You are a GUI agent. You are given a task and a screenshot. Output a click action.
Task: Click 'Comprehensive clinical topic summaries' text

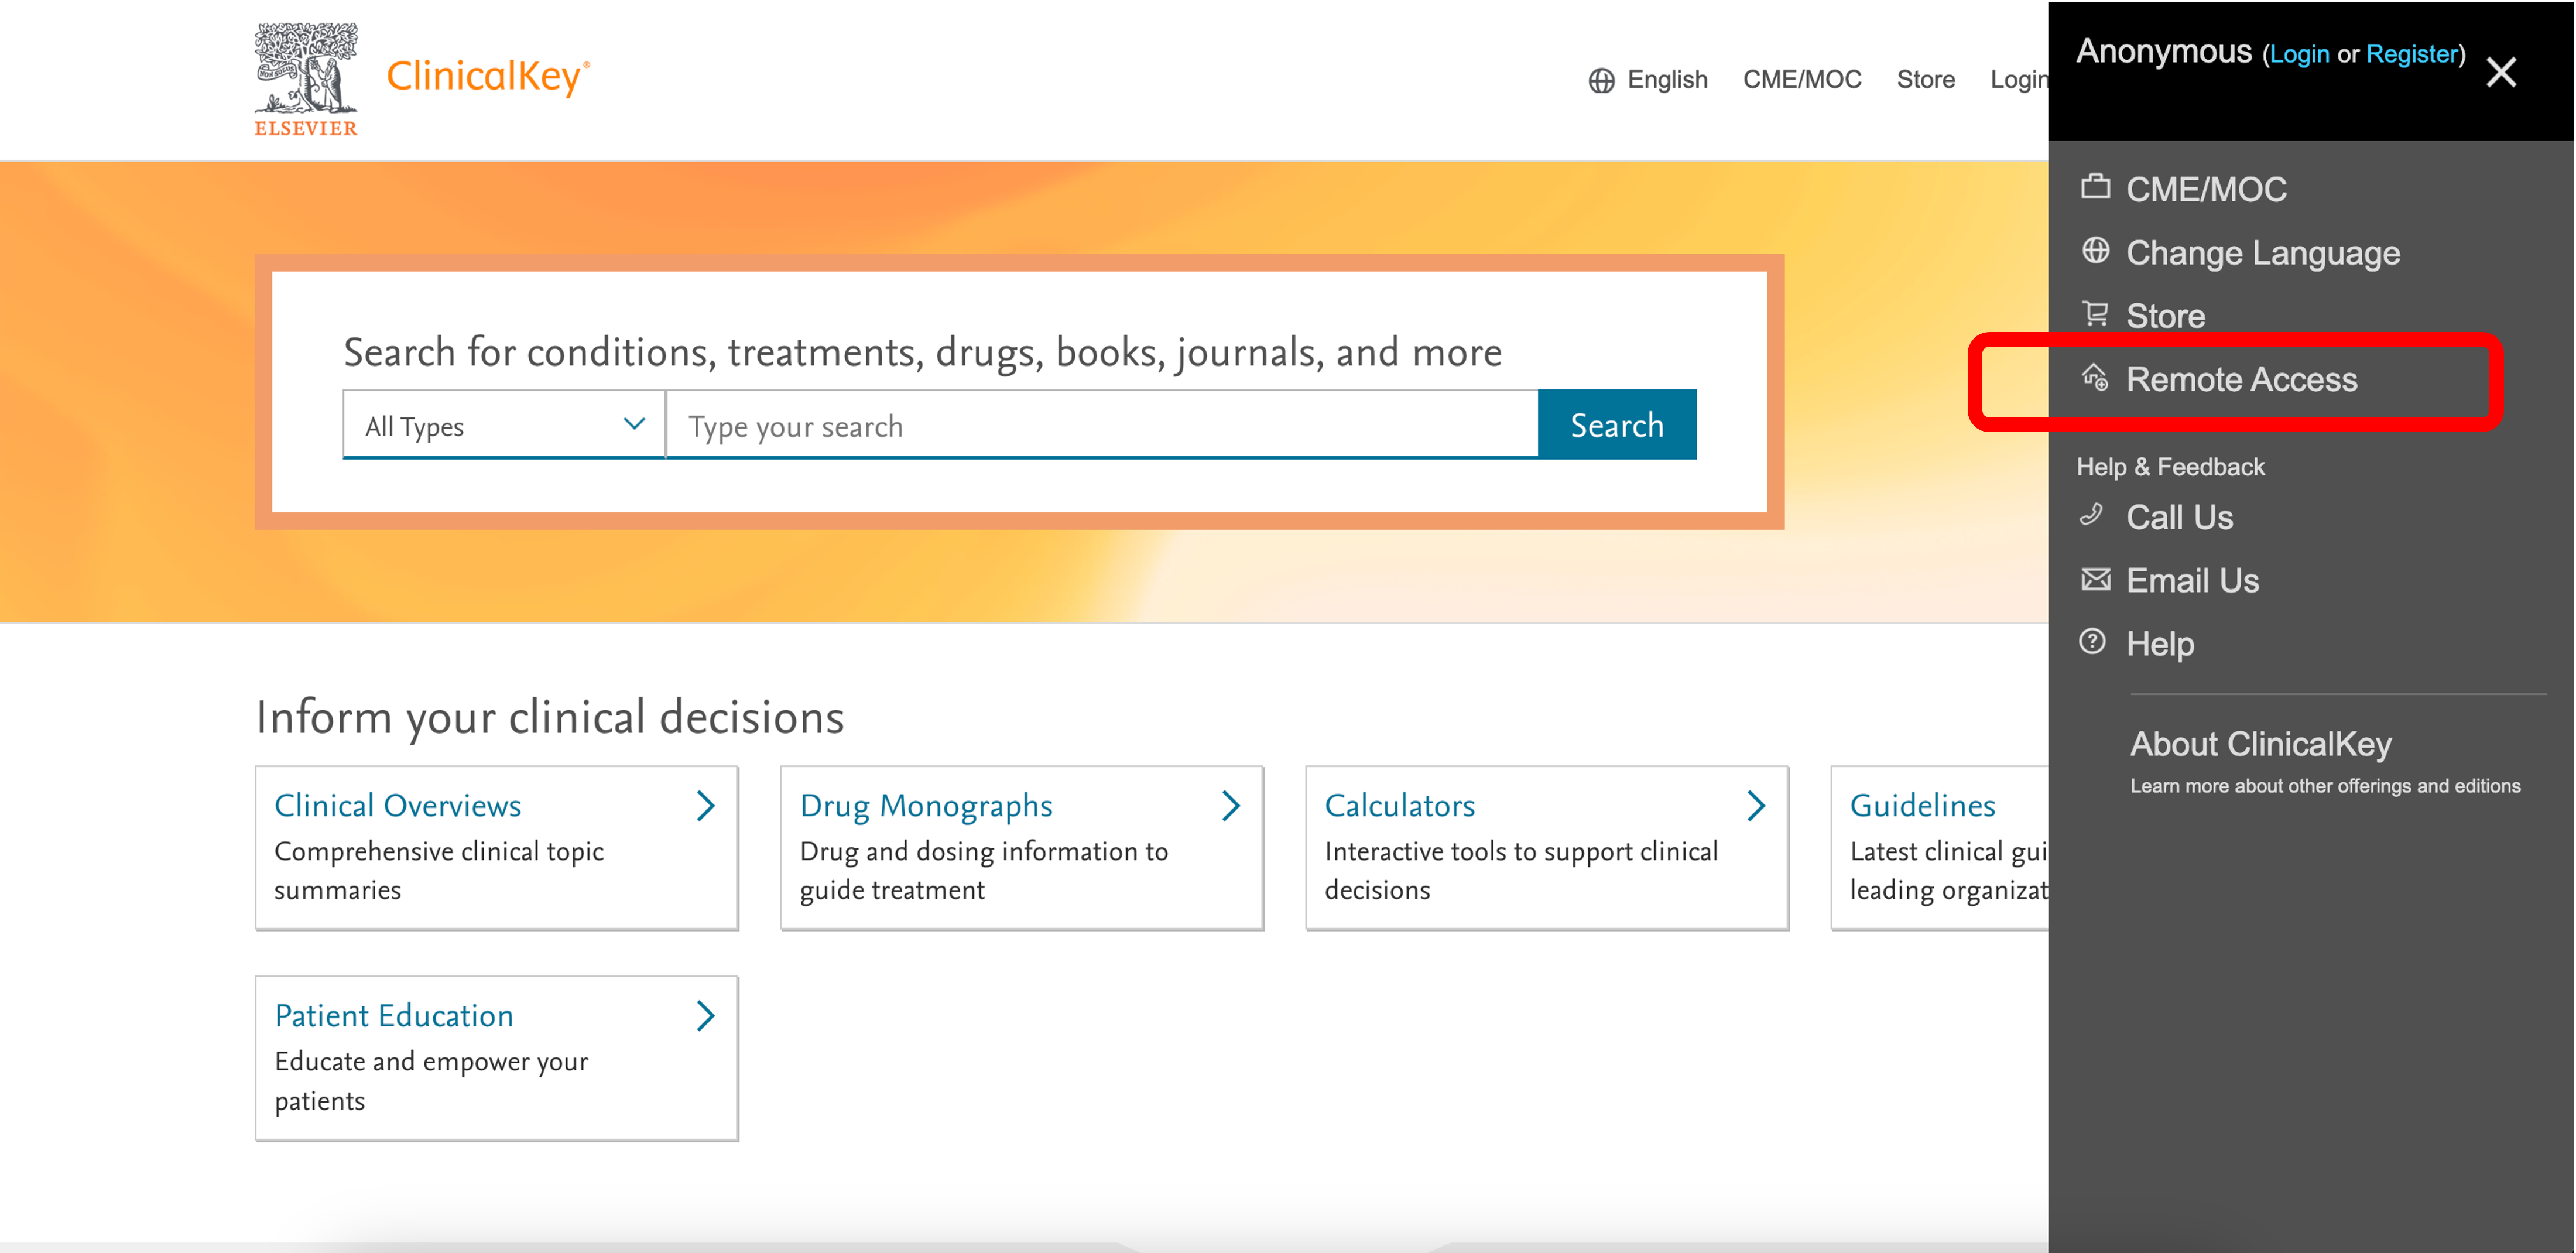[x=438, y=870]
